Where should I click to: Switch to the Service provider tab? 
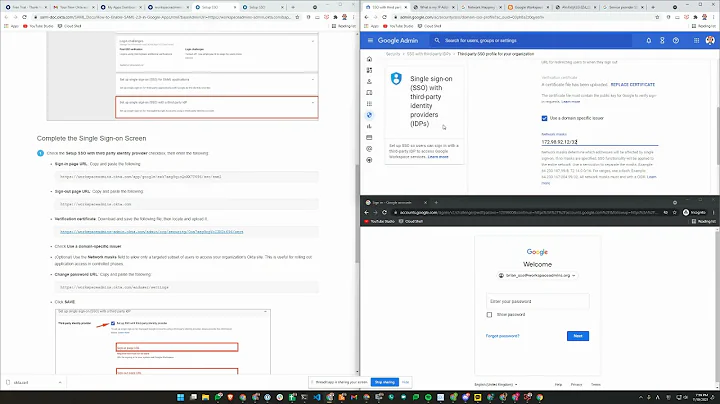pyautogui.click(x=622, y=7)
